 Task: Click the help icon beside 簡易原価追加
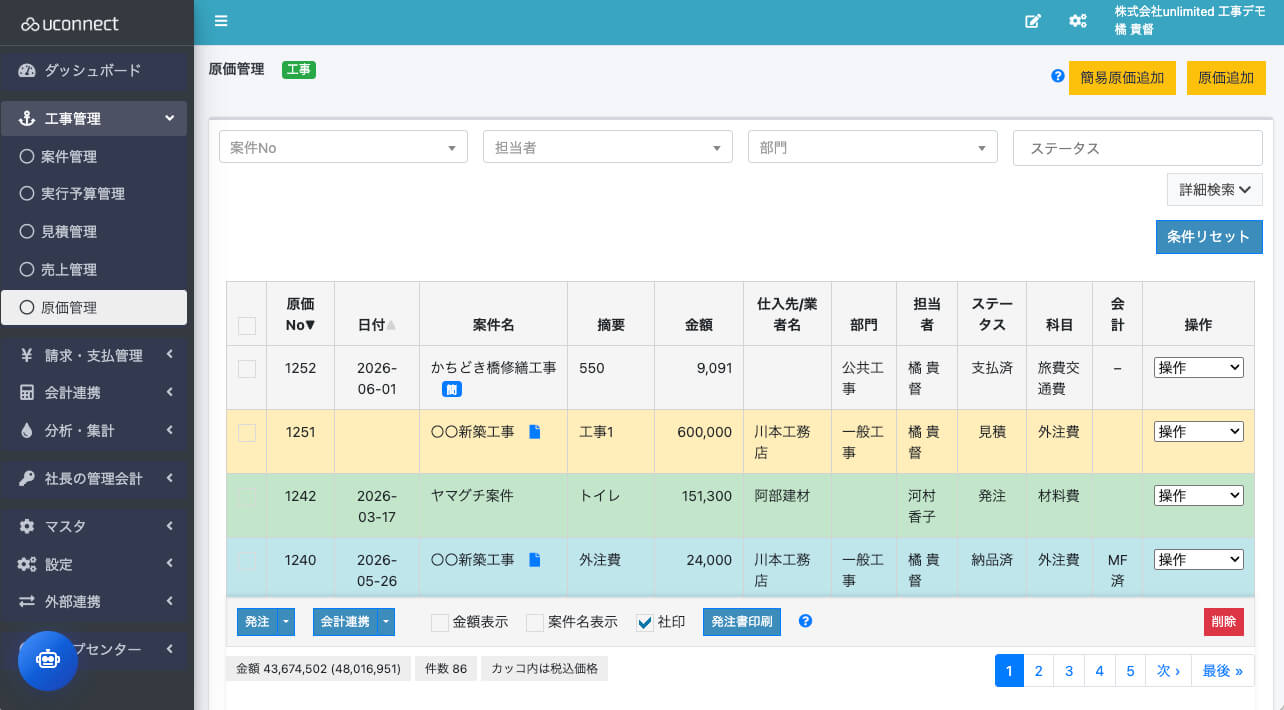coord(1057,76)
